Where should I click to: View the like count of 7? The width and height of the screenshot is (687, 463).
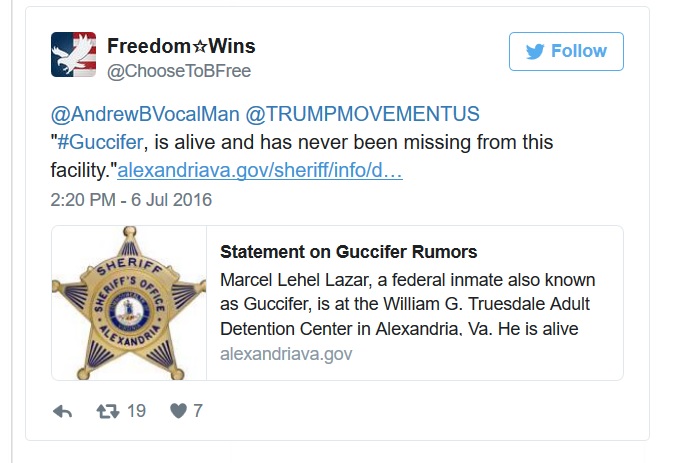198,411
